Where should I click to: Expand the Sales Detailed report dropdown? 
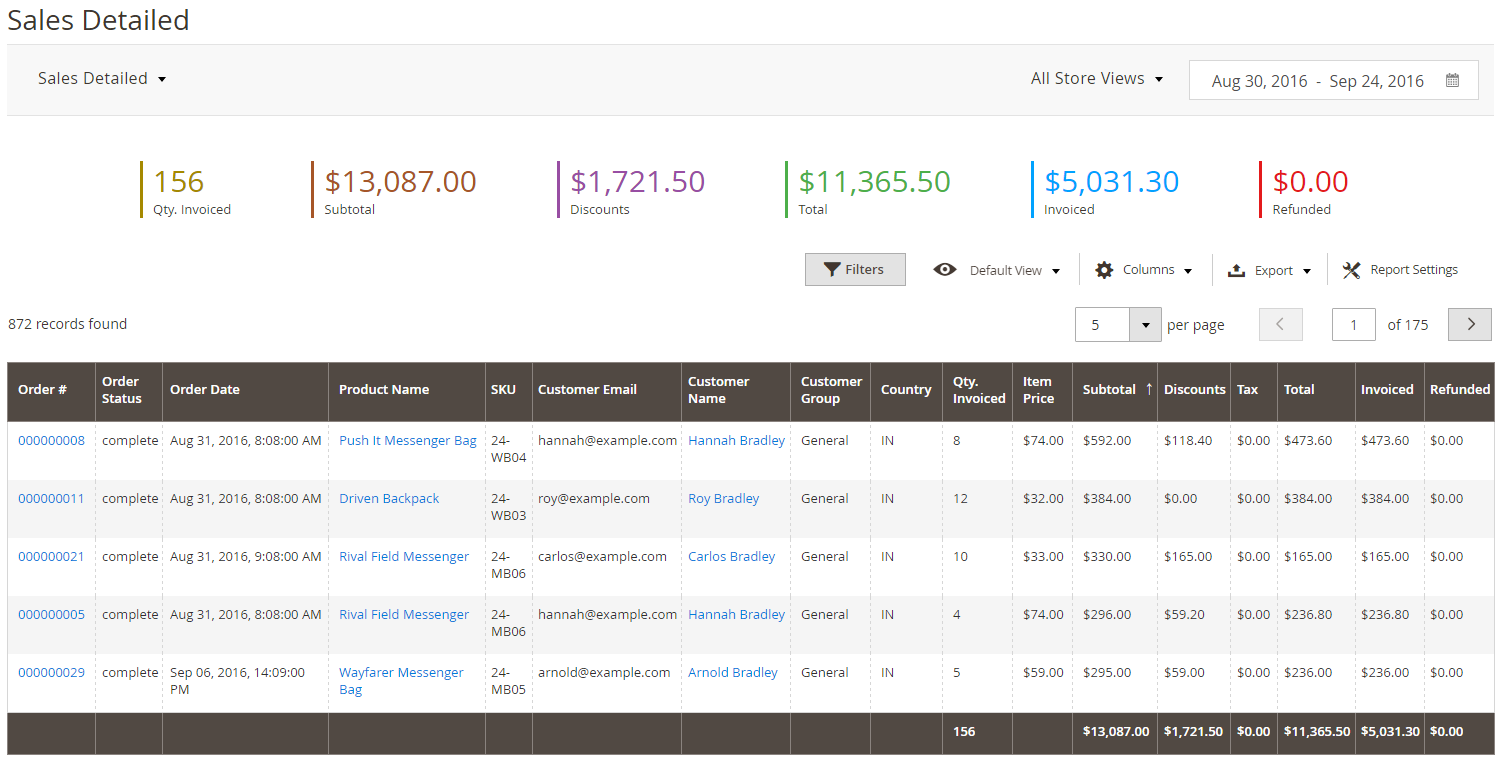[102, 78]
